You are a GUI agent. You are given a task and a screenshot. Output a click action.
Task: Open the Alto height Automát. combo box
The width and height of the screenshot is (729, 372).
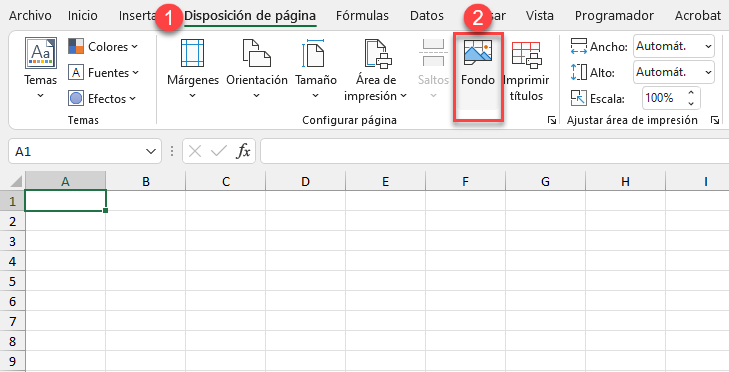point(673,73)
